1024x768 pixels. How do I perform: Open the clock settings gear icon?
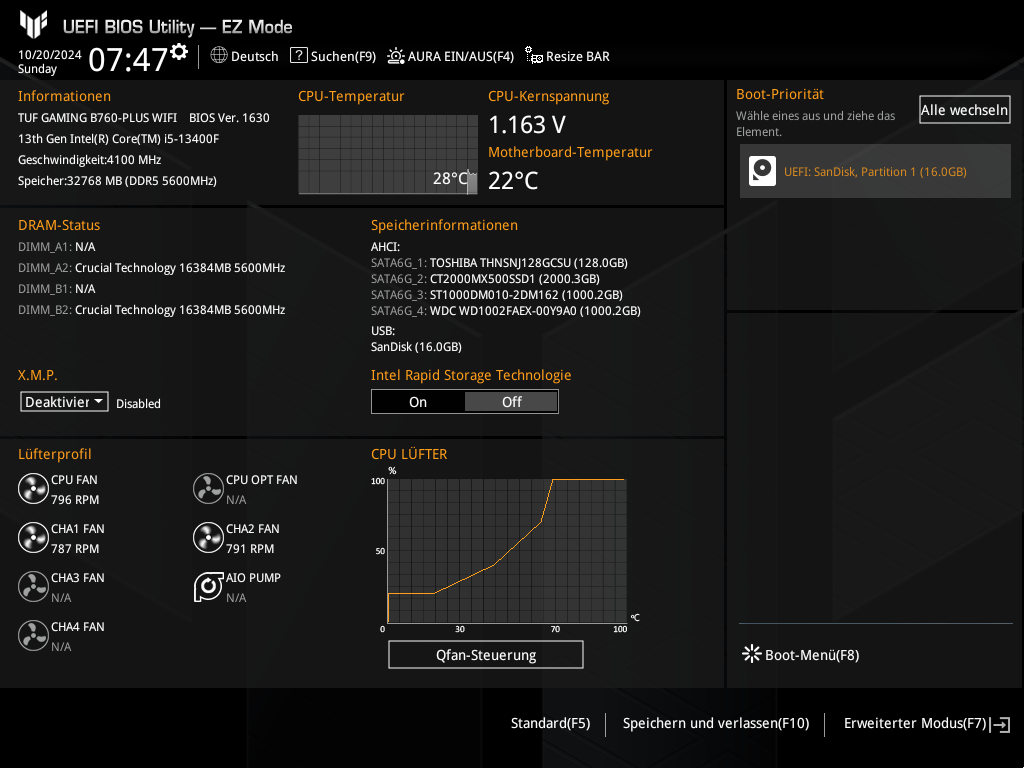pos(179,52)
